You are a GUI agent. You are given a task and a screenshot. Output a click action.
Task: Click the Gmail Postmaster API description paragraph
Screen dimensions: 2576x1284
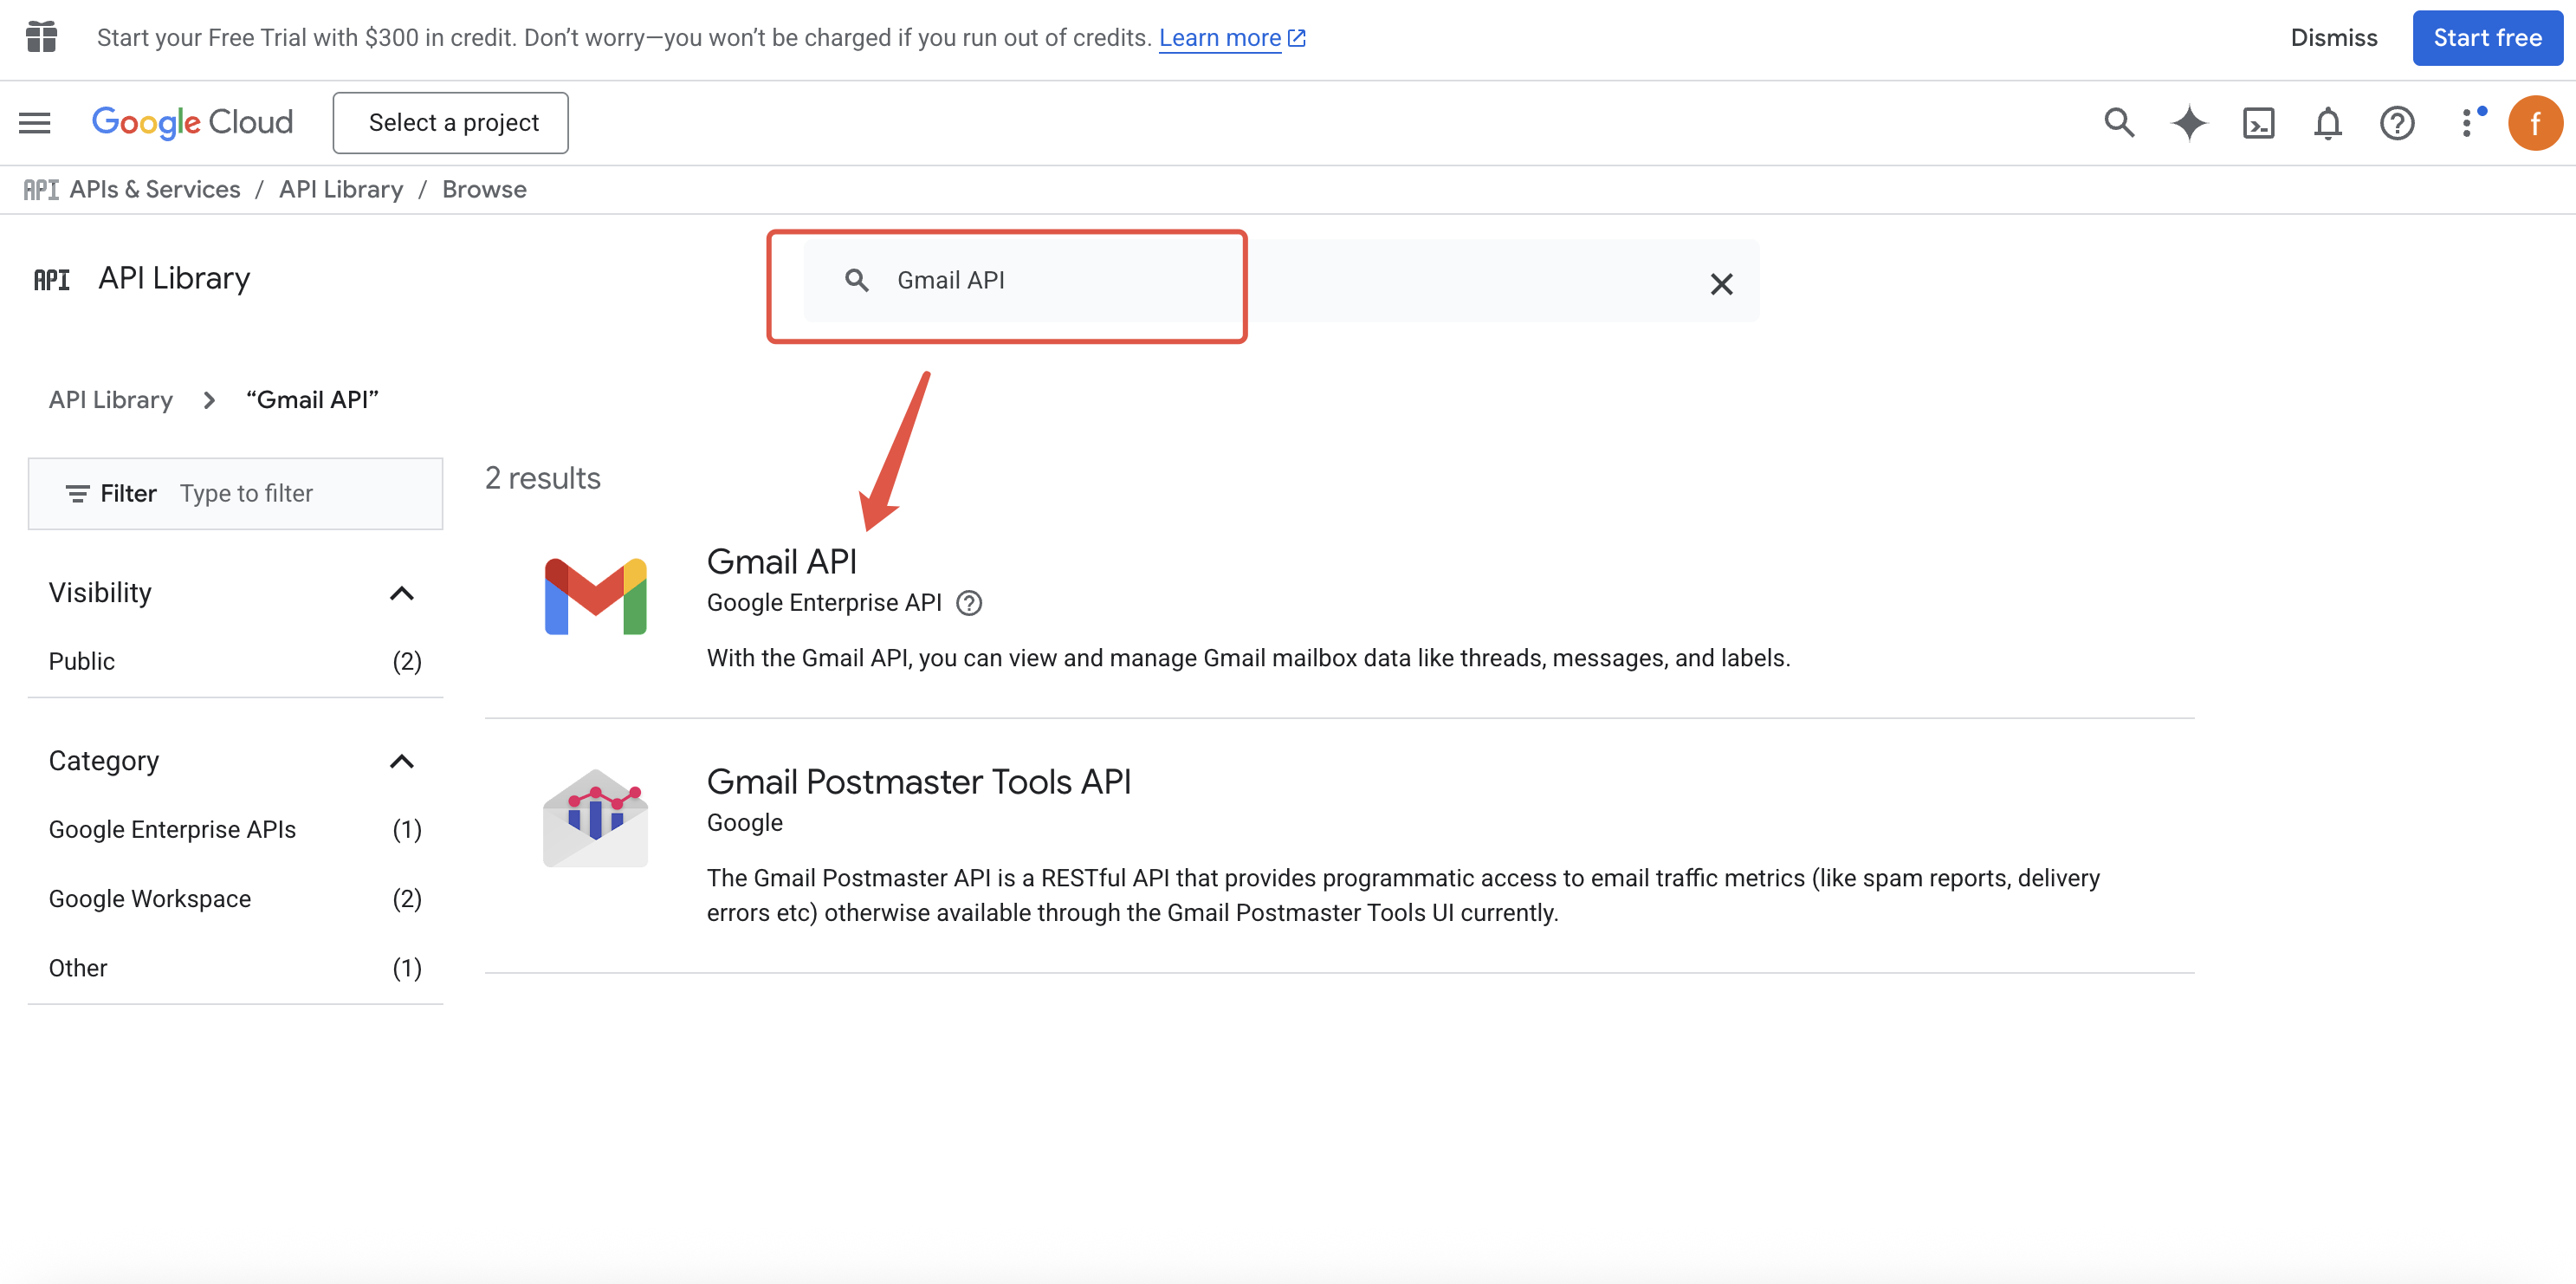point(1403,895)
